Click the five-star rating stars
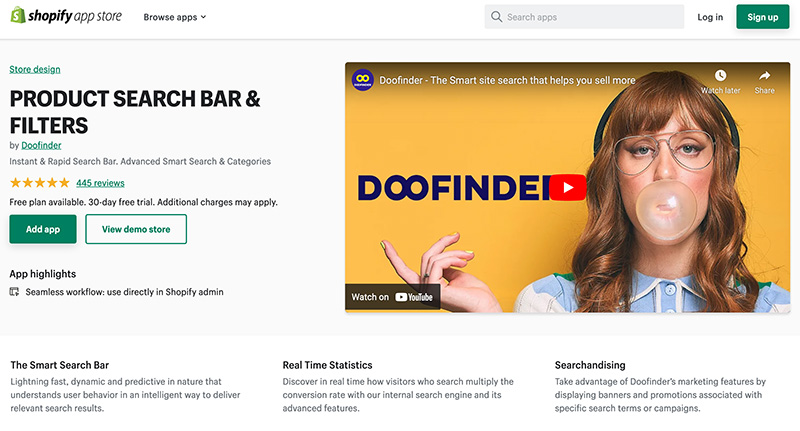This screenshot has height=431, width=800. coord(40,183)
